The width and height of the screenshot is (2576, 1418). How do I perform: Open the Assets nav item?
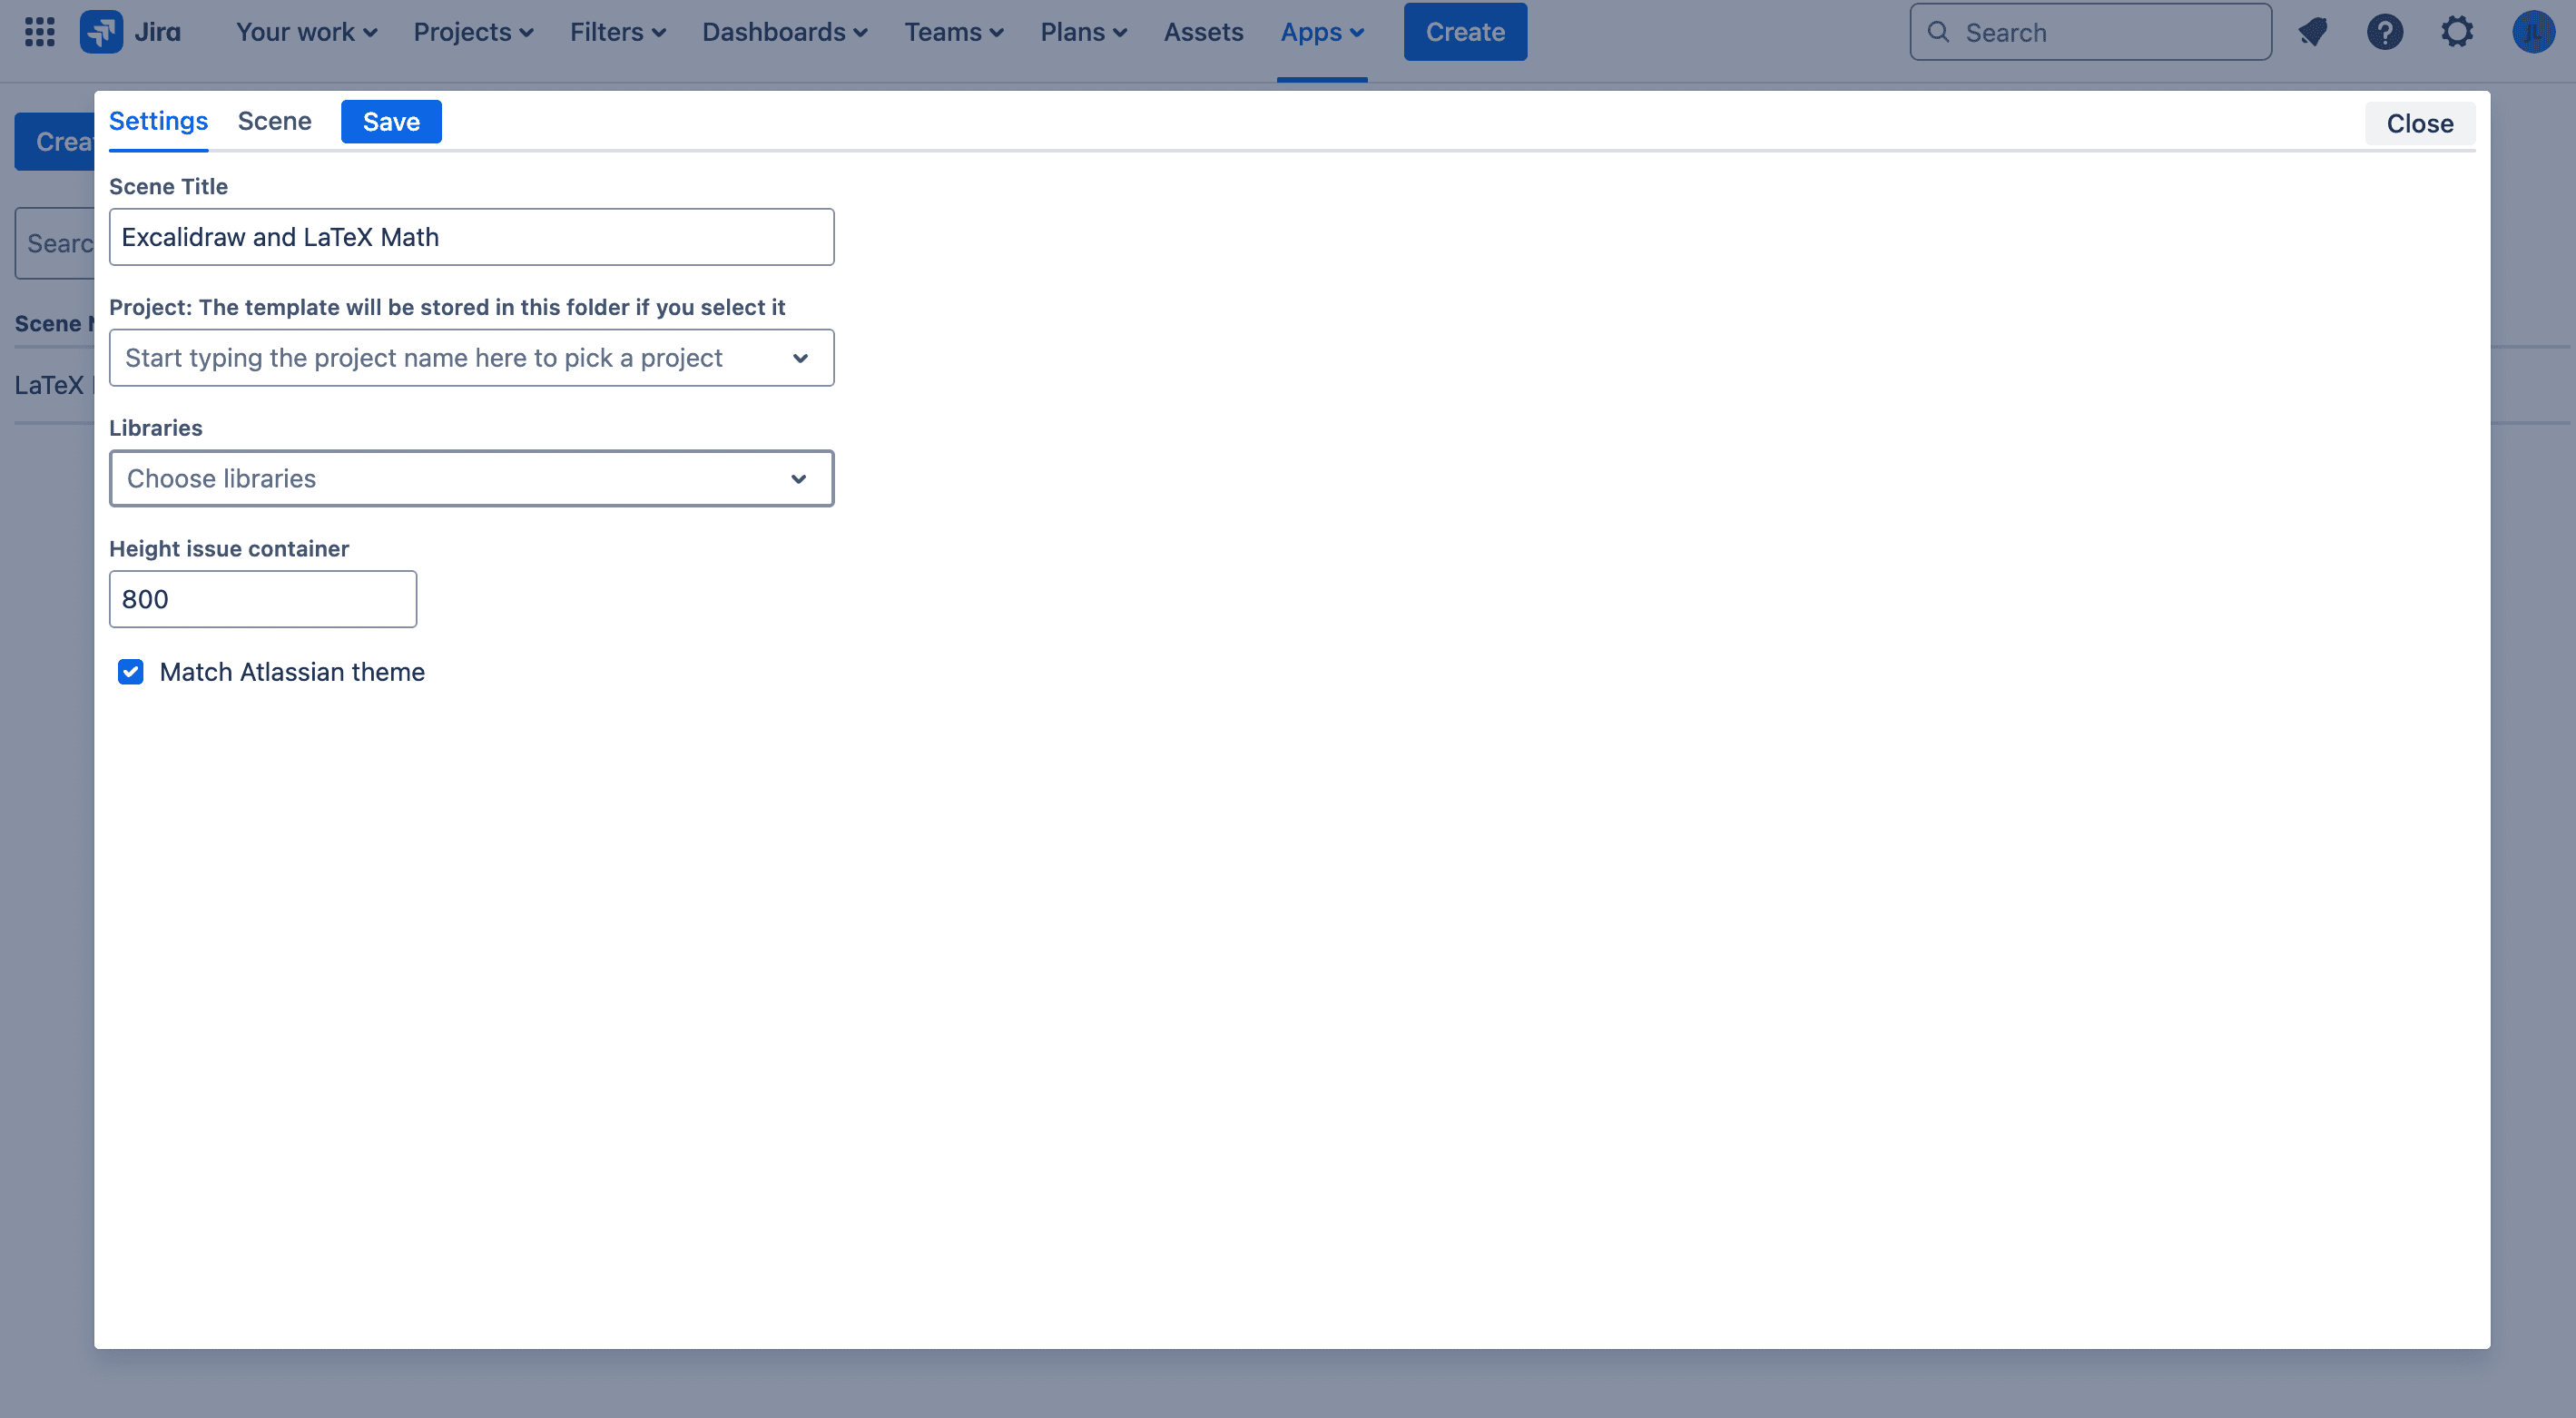click(1203, 32)
